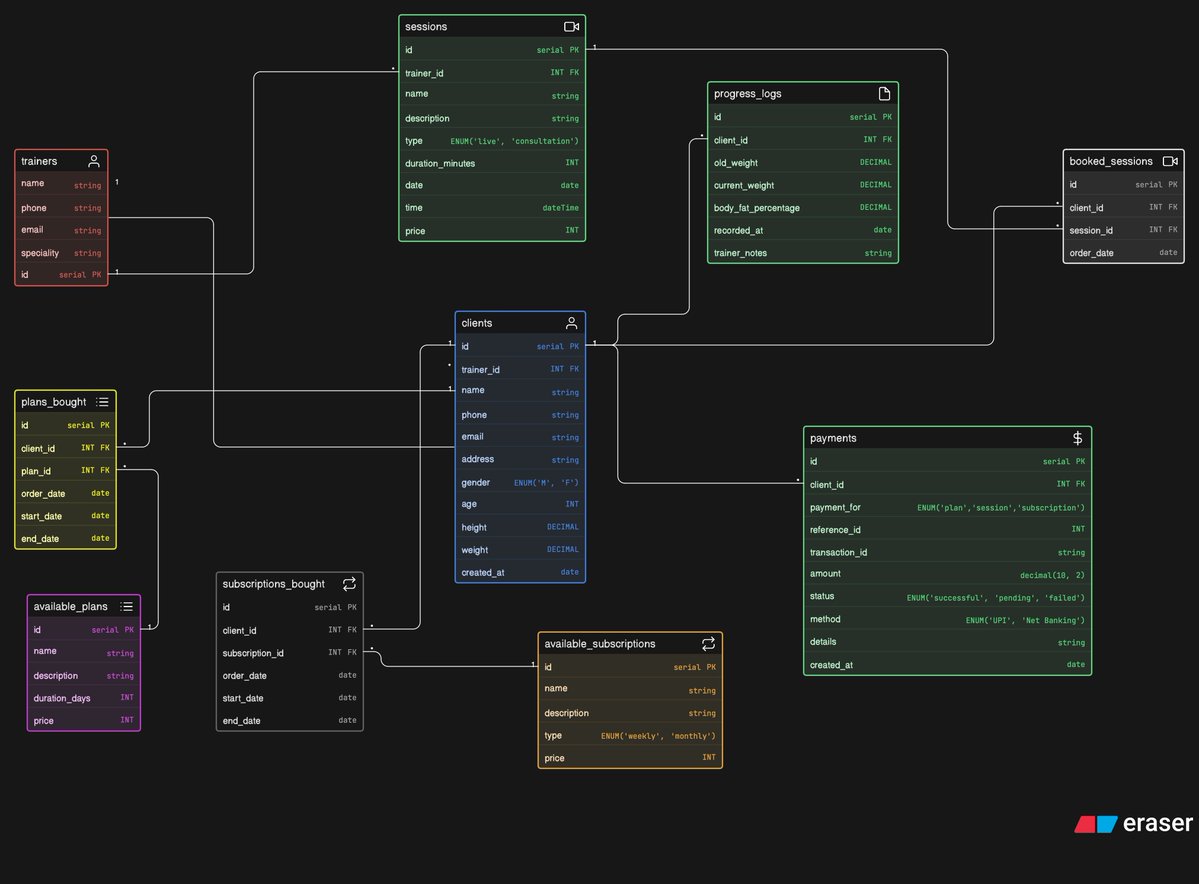Screen dimensions: 1199x884
Task: Click the amount field in payments table
Action: click(x=947, y=573)
